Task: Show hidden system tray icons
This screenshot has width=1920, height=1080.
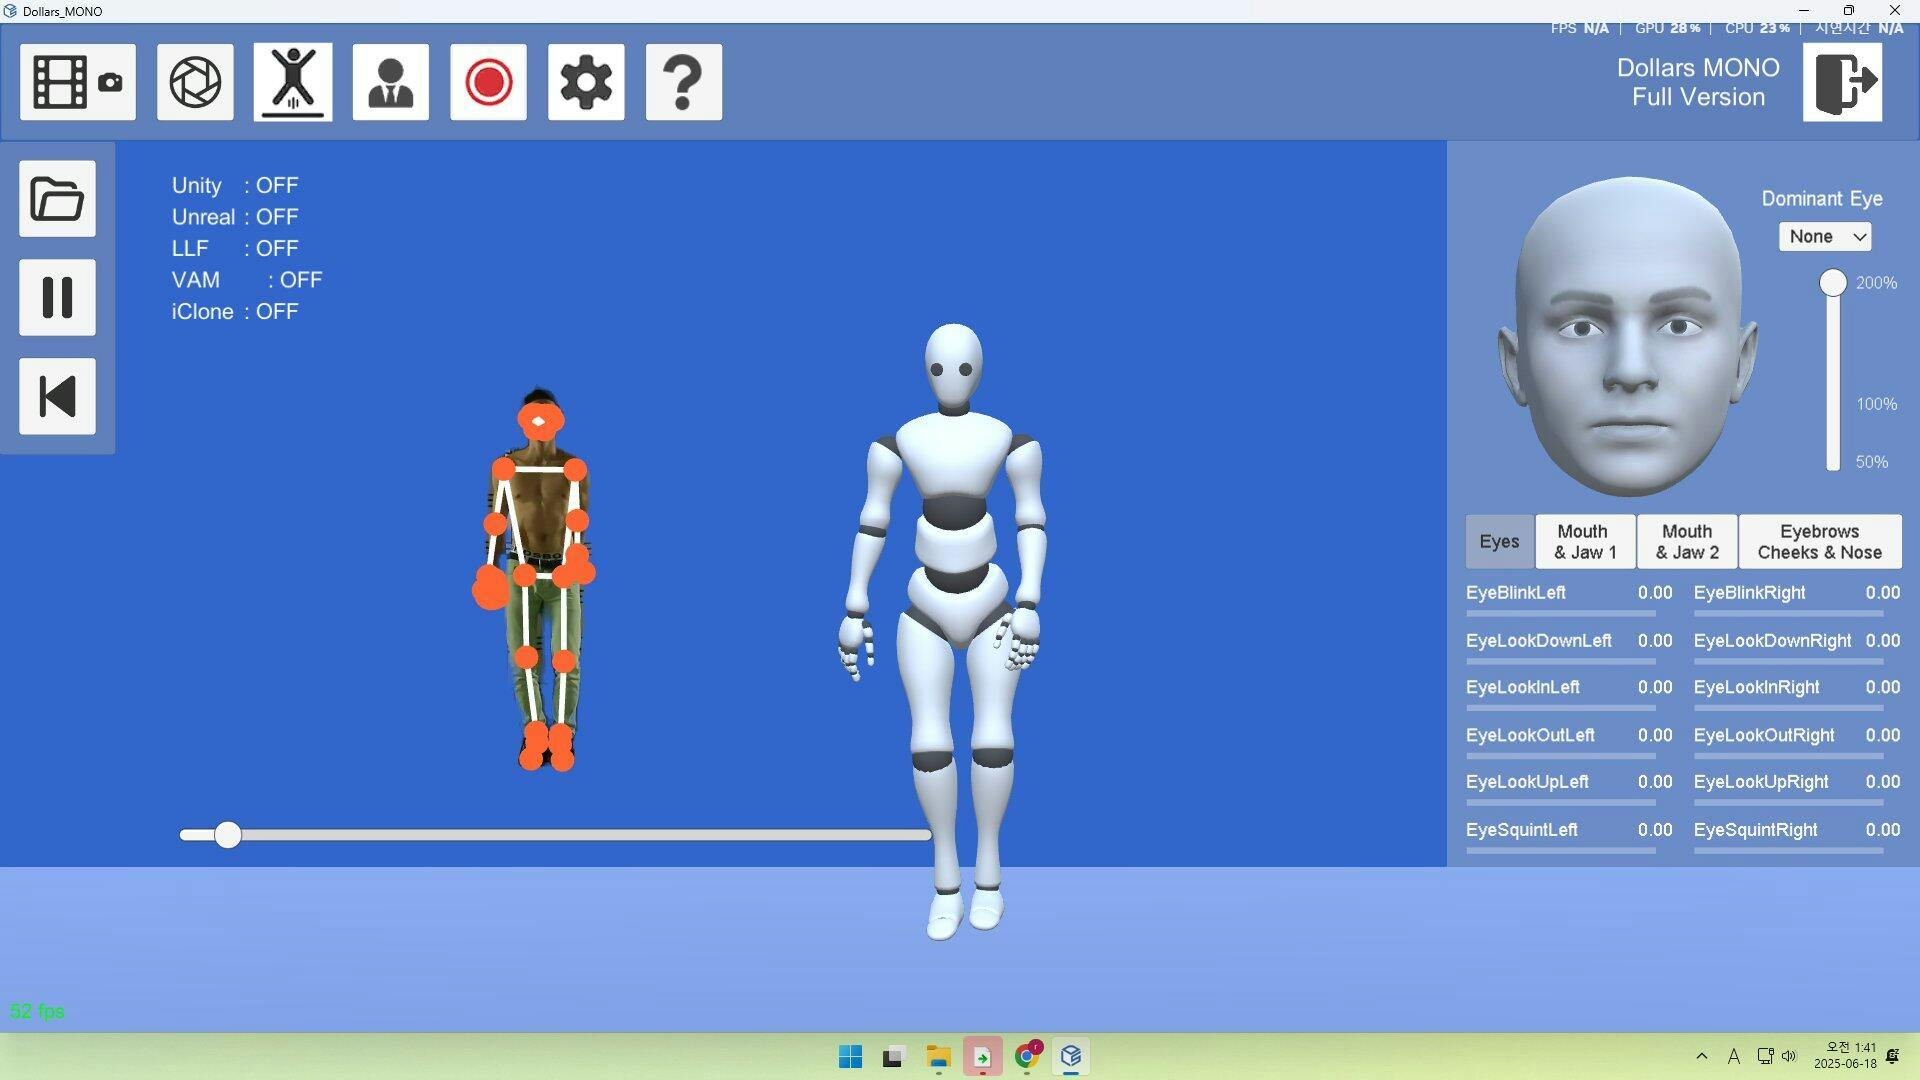Action: pos(1702,1056)
